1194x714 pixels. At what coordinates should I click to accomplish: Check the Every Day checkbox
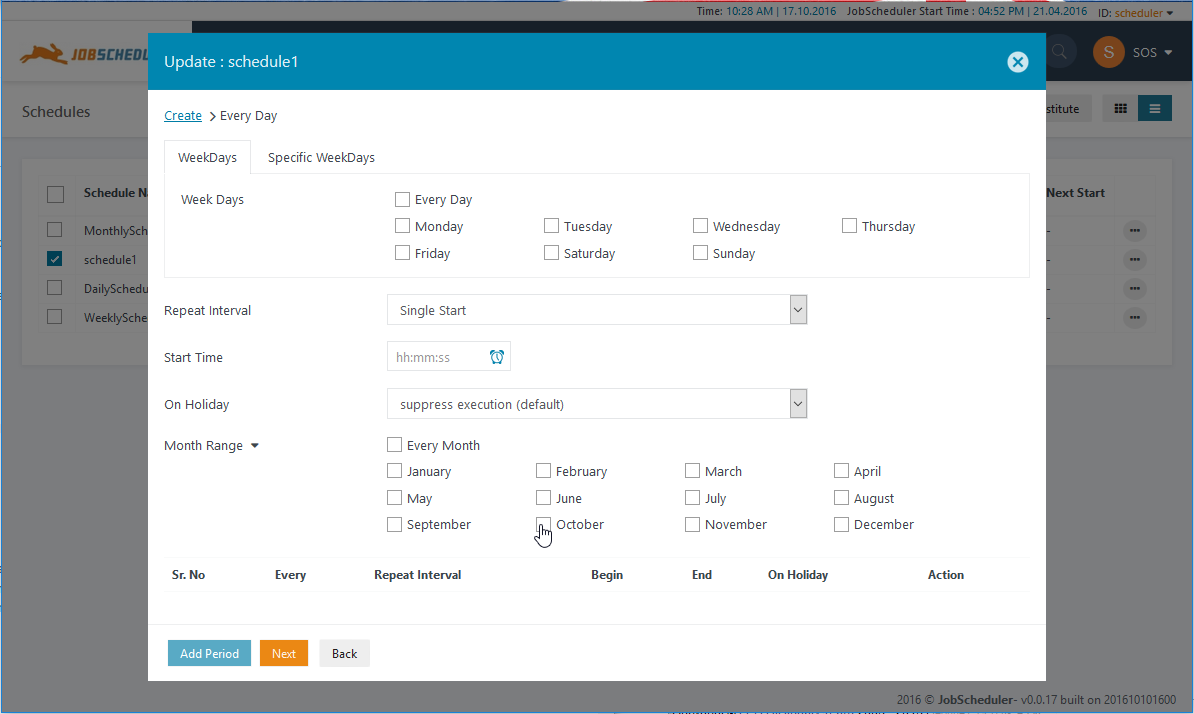[402, 199]
